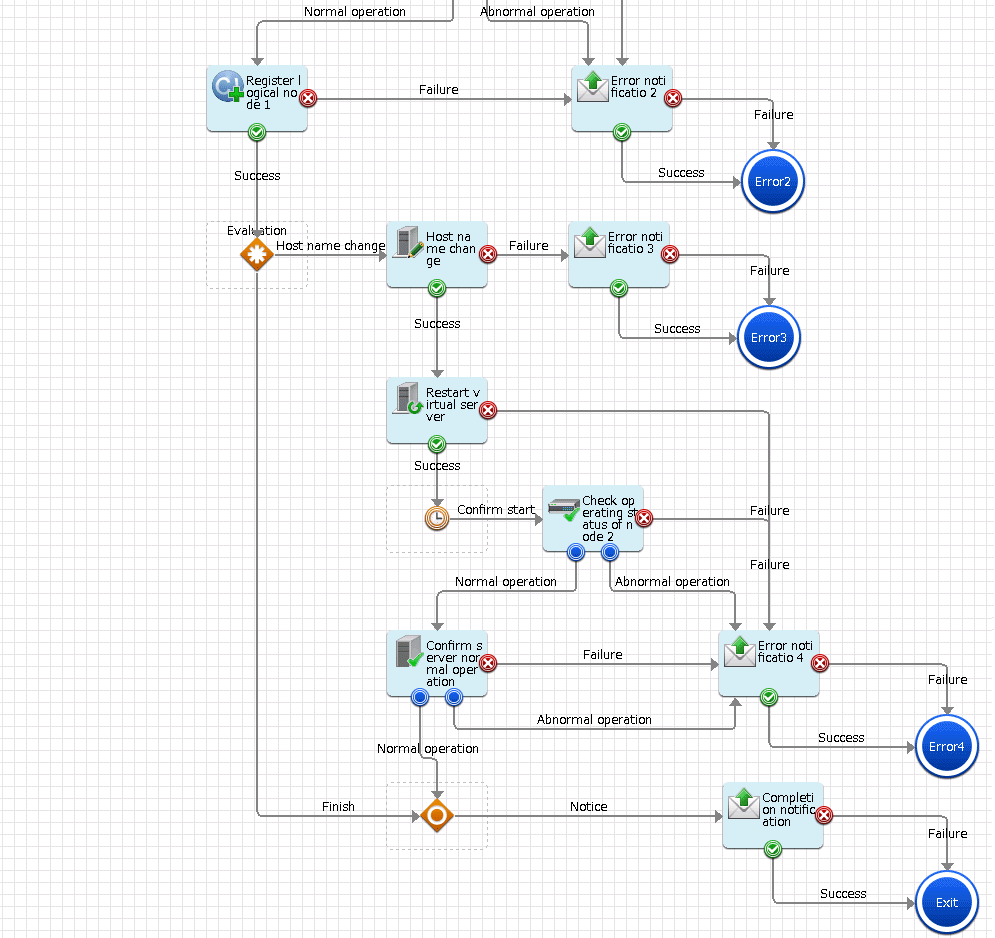Select Failure label between Register node and Error notificatio 2

(x=438, y=89)
